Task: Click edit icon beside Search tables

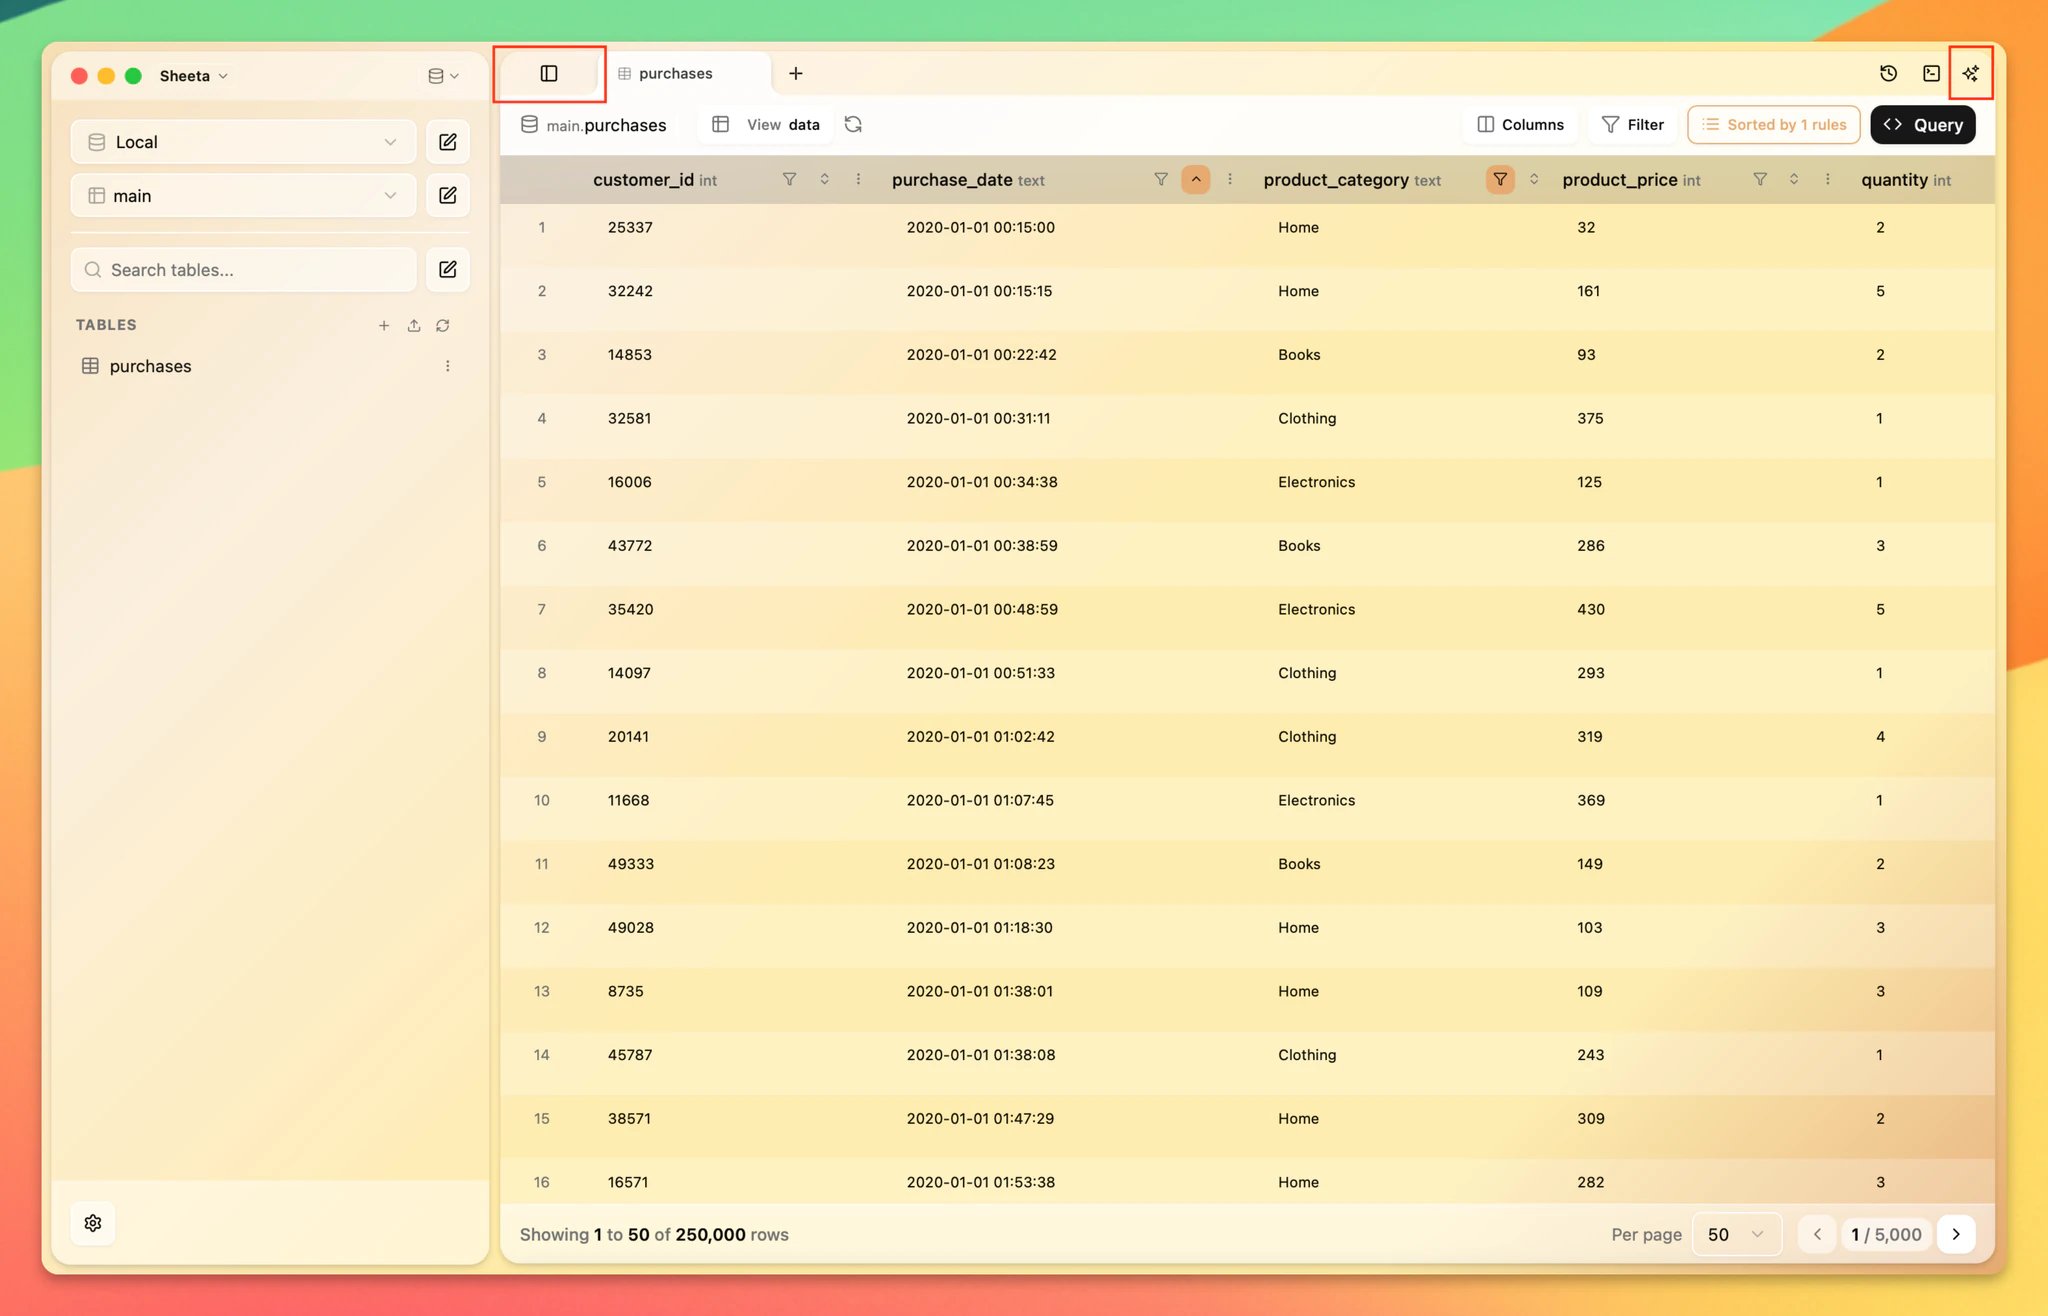Action: [x=448, y=270]
